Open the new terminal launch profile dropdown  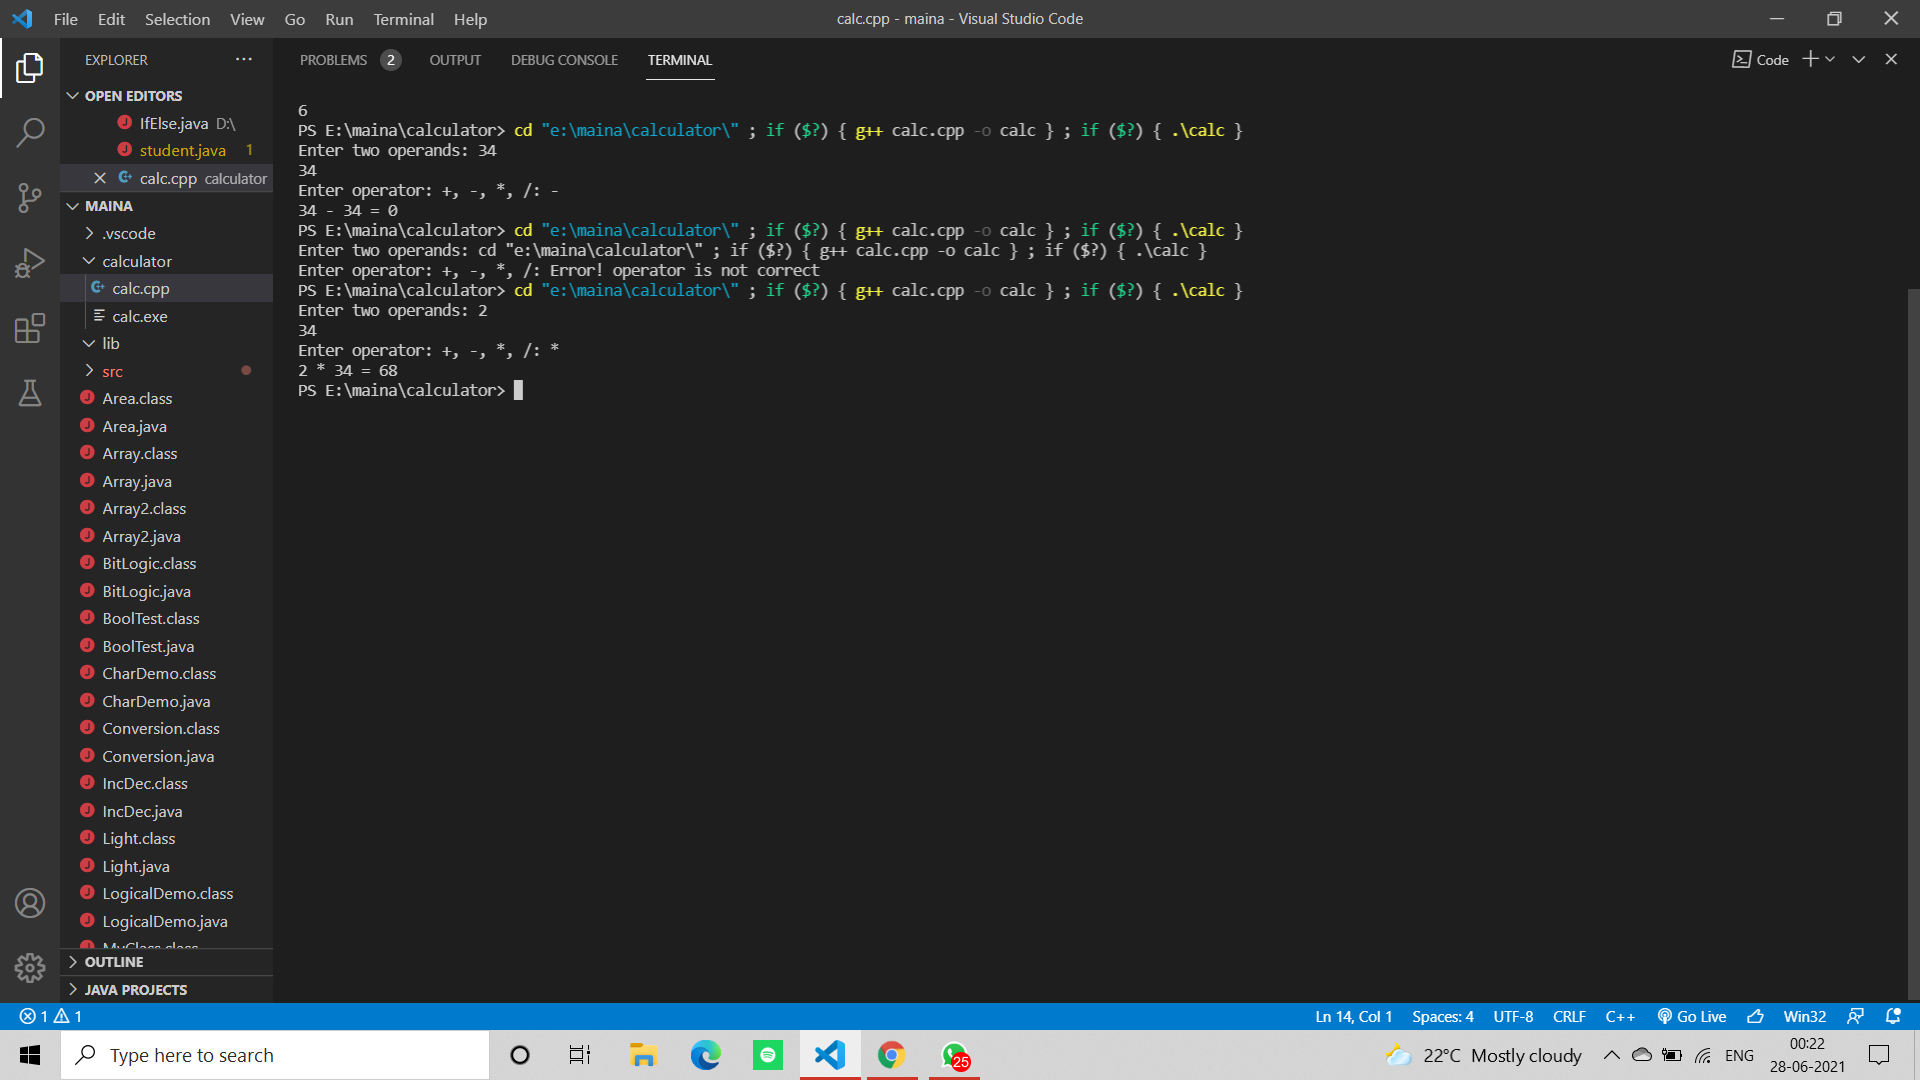(x=1830, y=60)
